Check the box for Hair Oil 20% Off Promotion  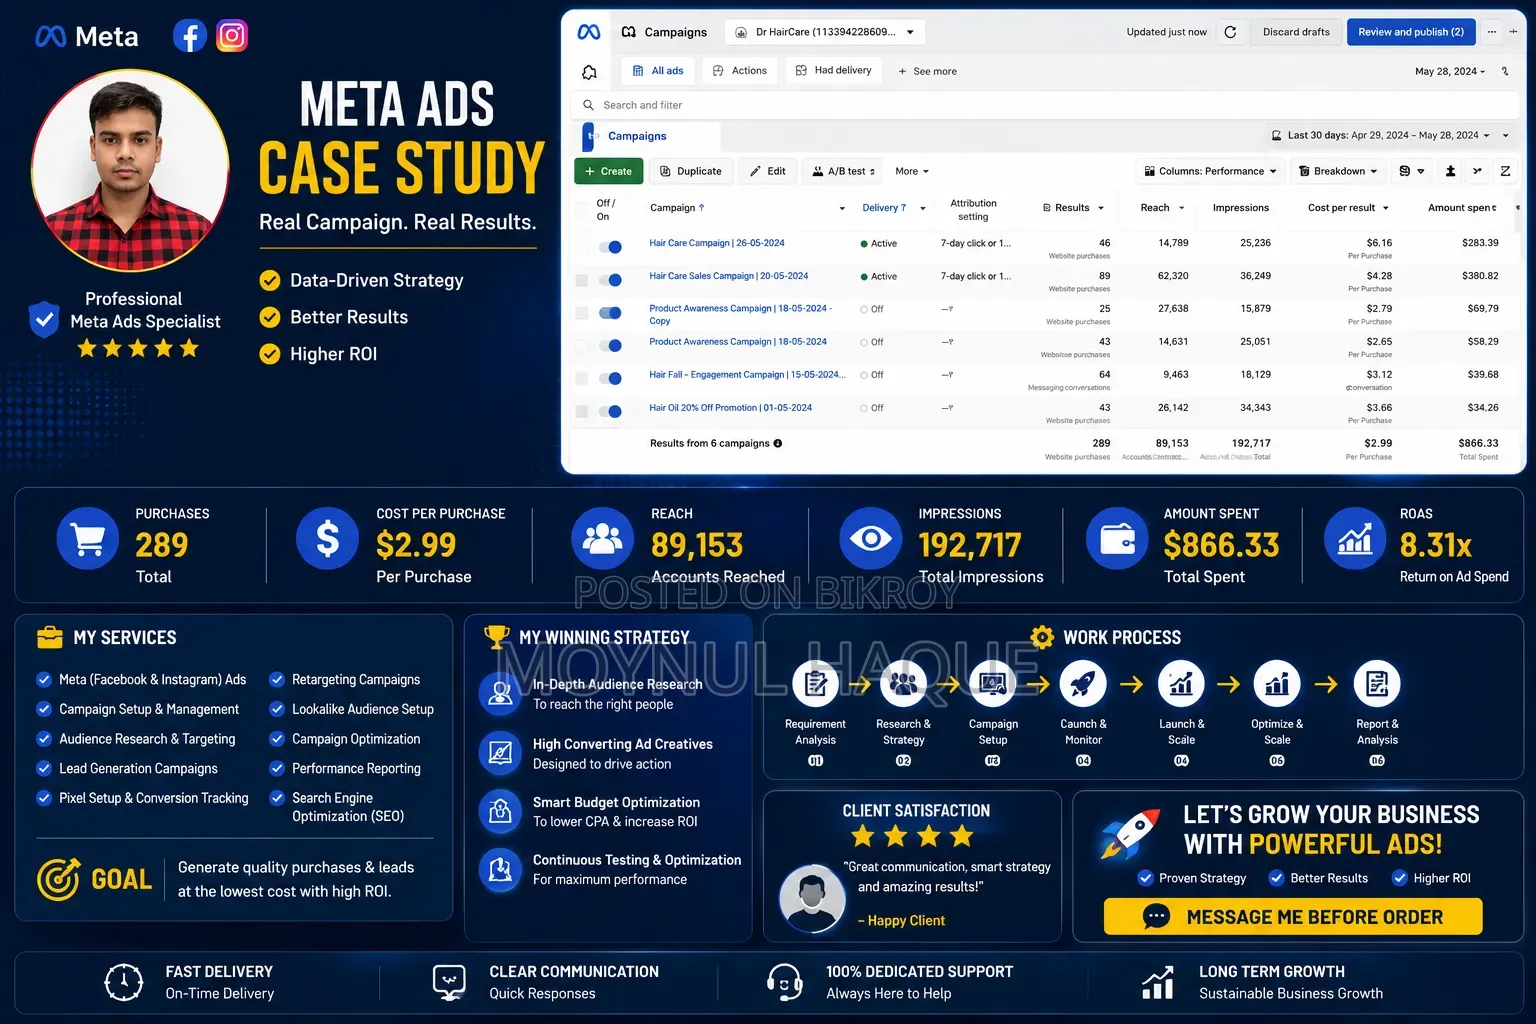pos(581,411)
